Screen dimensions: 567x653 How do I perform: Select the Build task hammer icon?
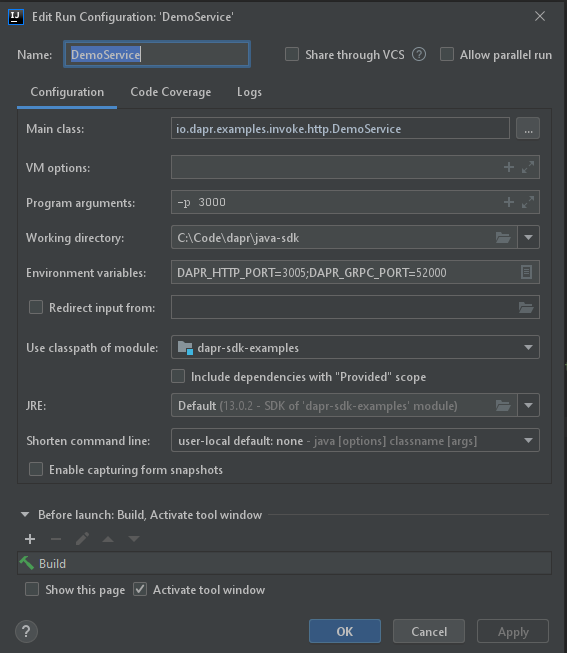[x=27, y=563]
